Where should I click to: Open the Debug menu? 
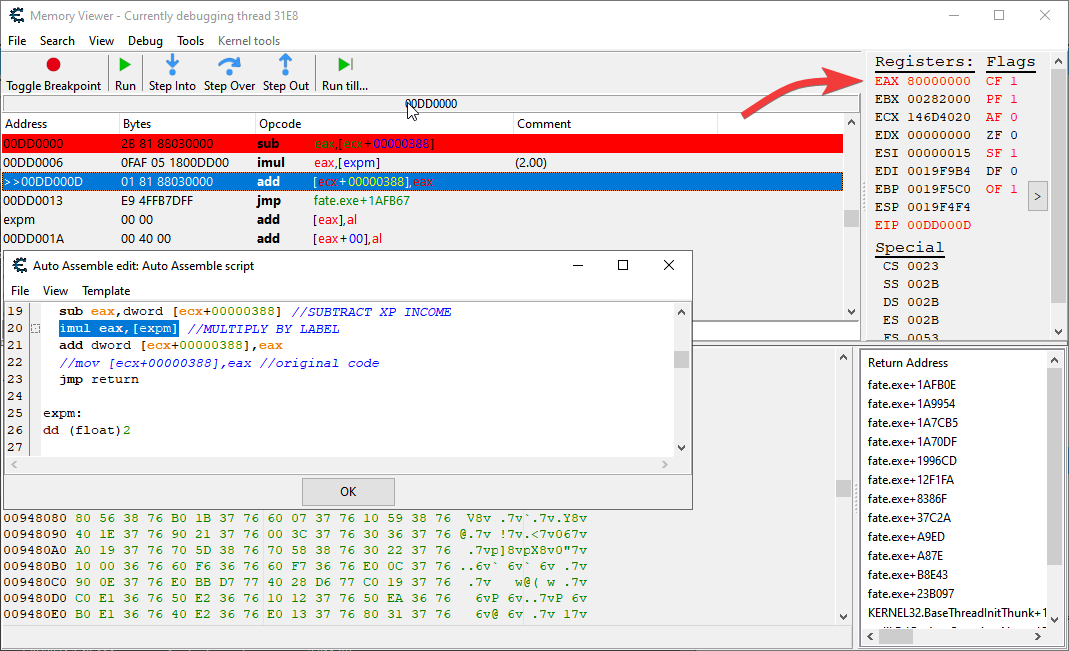145,41
